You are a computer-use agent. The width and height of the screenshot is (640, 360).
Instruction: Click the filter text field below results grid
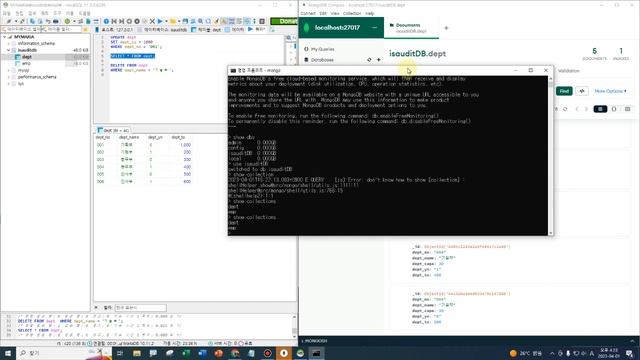click(x=140, y=307)
